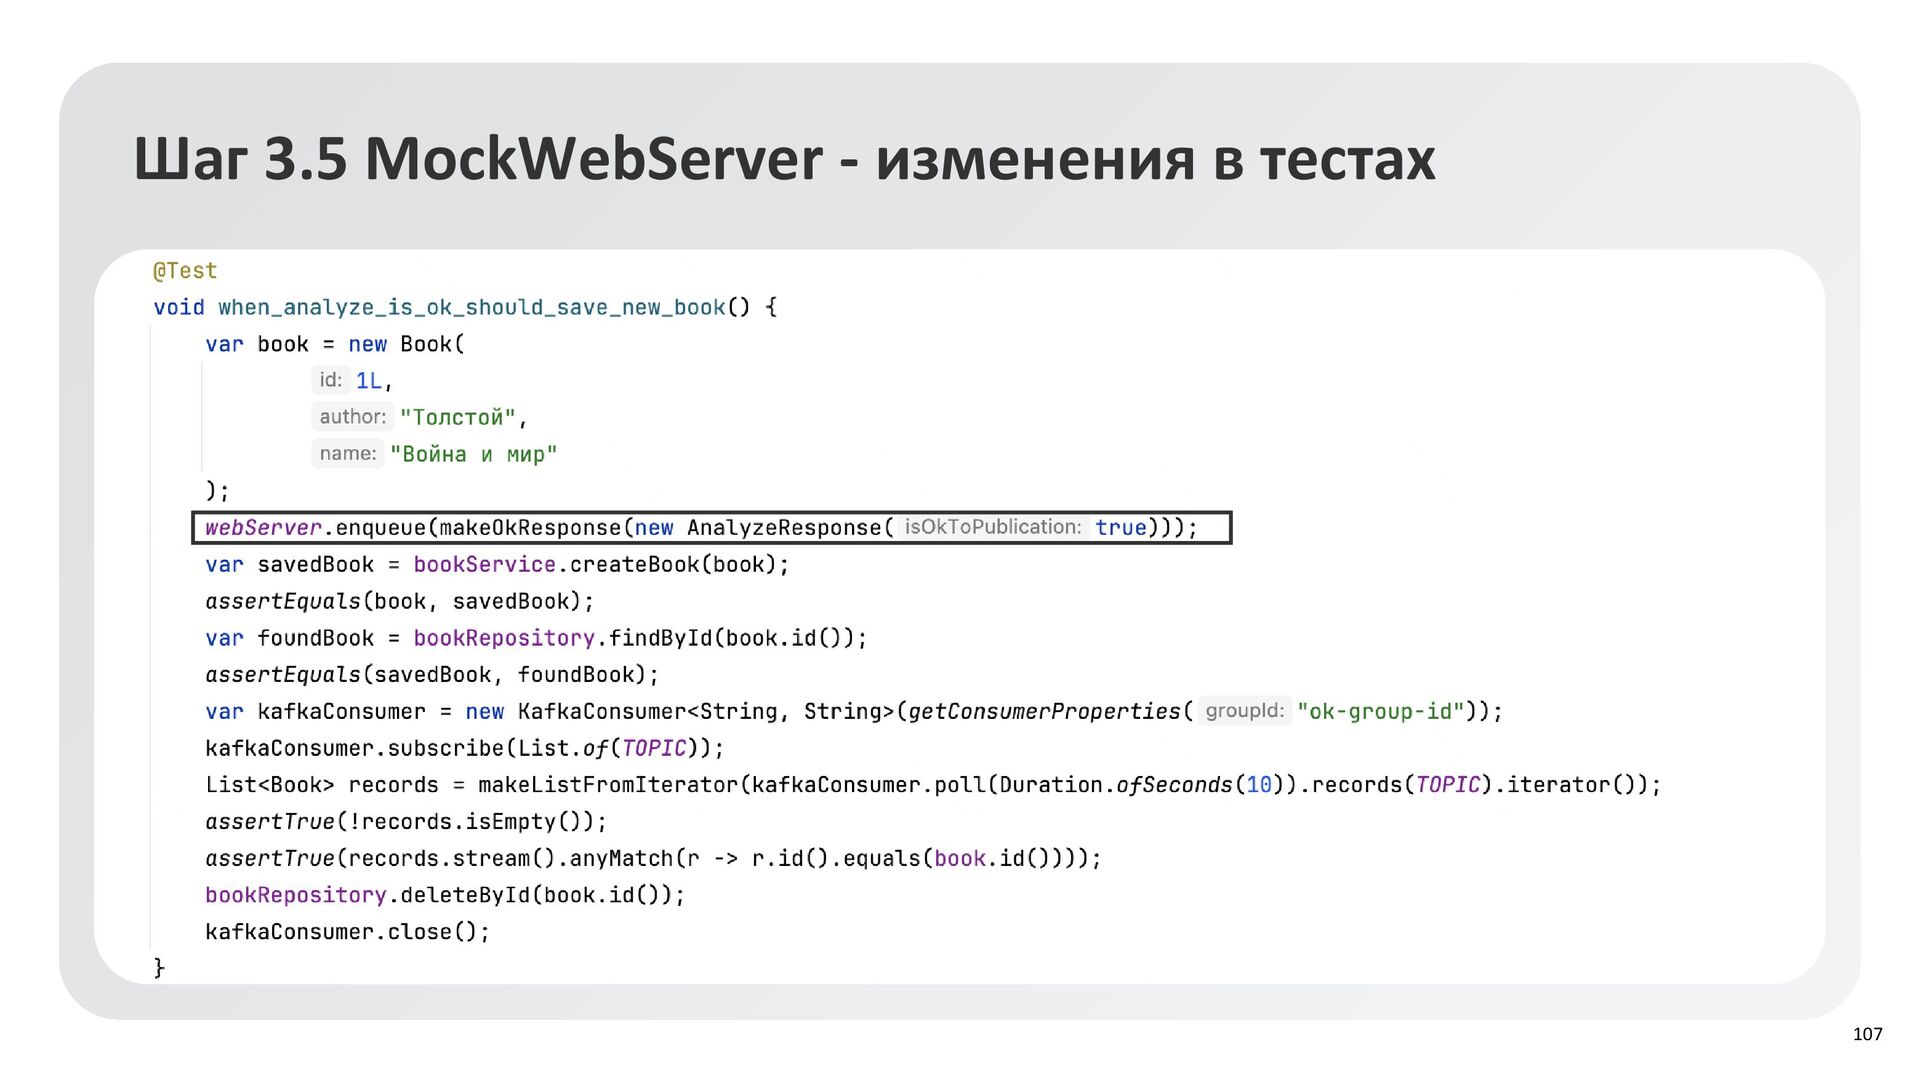Click the id: parameter hint
Viewport: 1920px width, 1082px height.
coord(331,380)
